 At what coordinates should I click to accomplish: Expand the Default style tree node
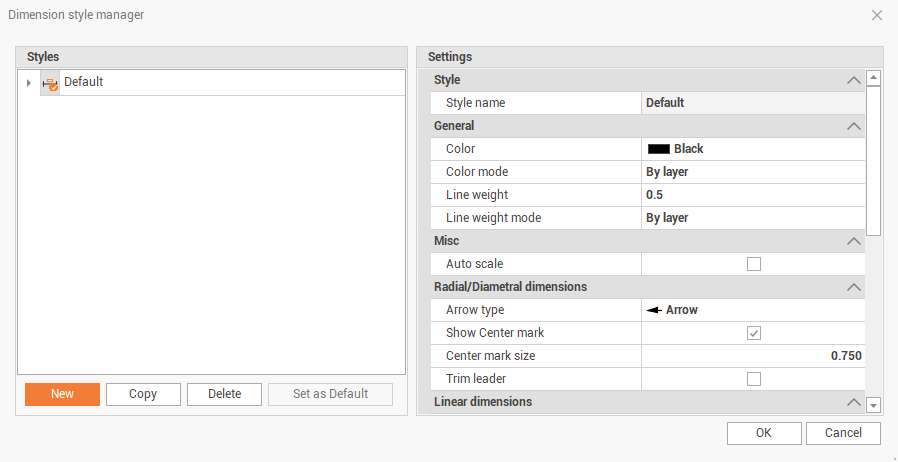pyautogui.click(x=29, y=83)
